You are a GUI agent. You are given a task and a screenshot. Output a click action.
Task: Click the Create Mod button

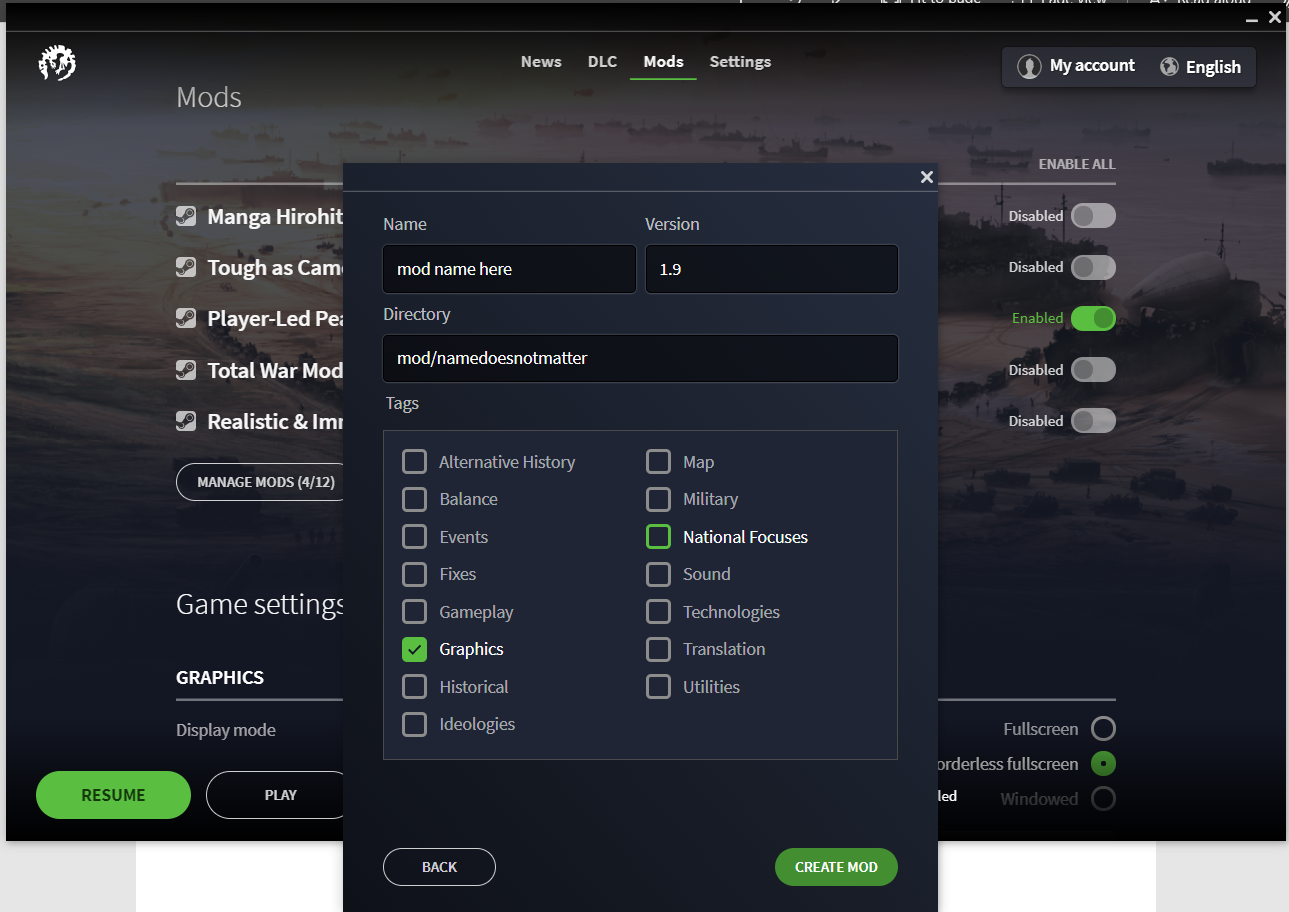836,867
